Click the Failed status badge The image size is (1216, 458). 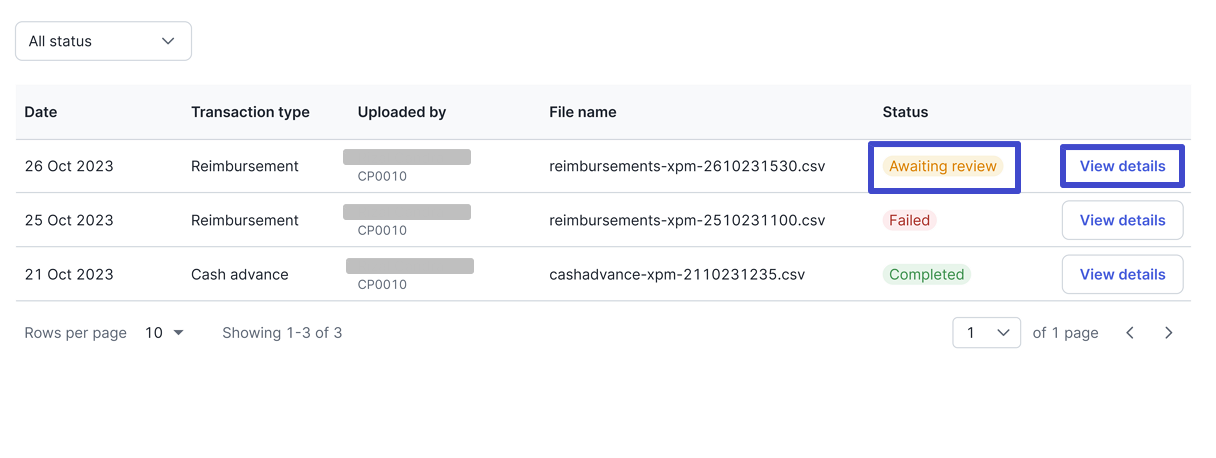[909, 220]
